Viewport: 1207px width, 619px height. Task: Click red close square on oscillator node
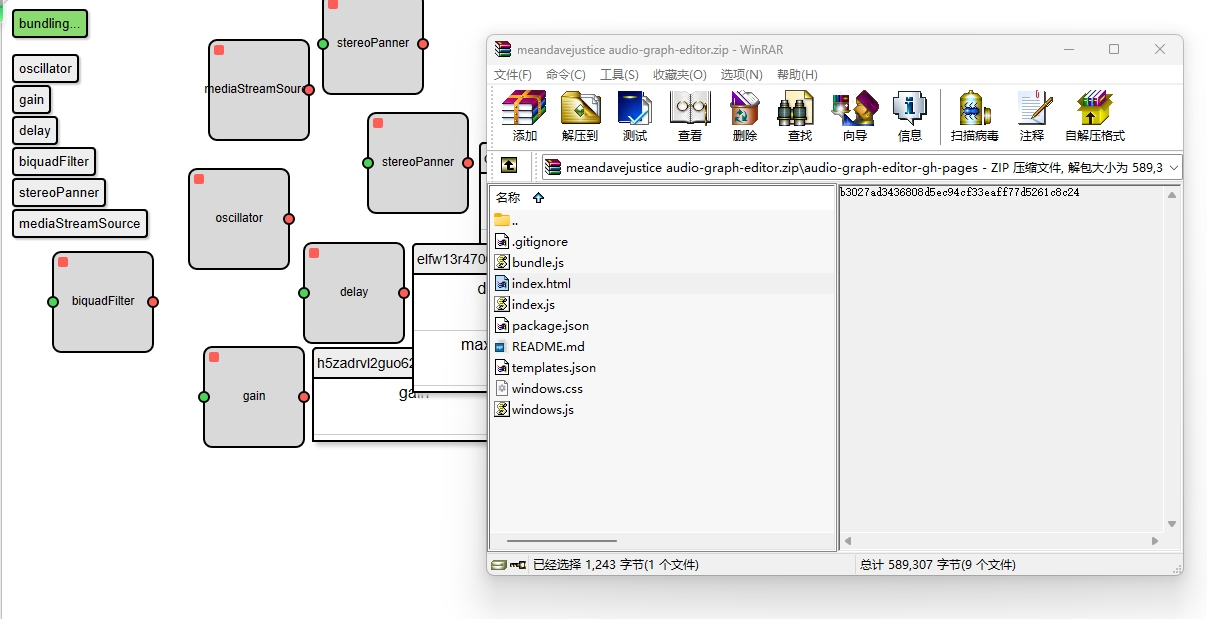tap(199, 179)
